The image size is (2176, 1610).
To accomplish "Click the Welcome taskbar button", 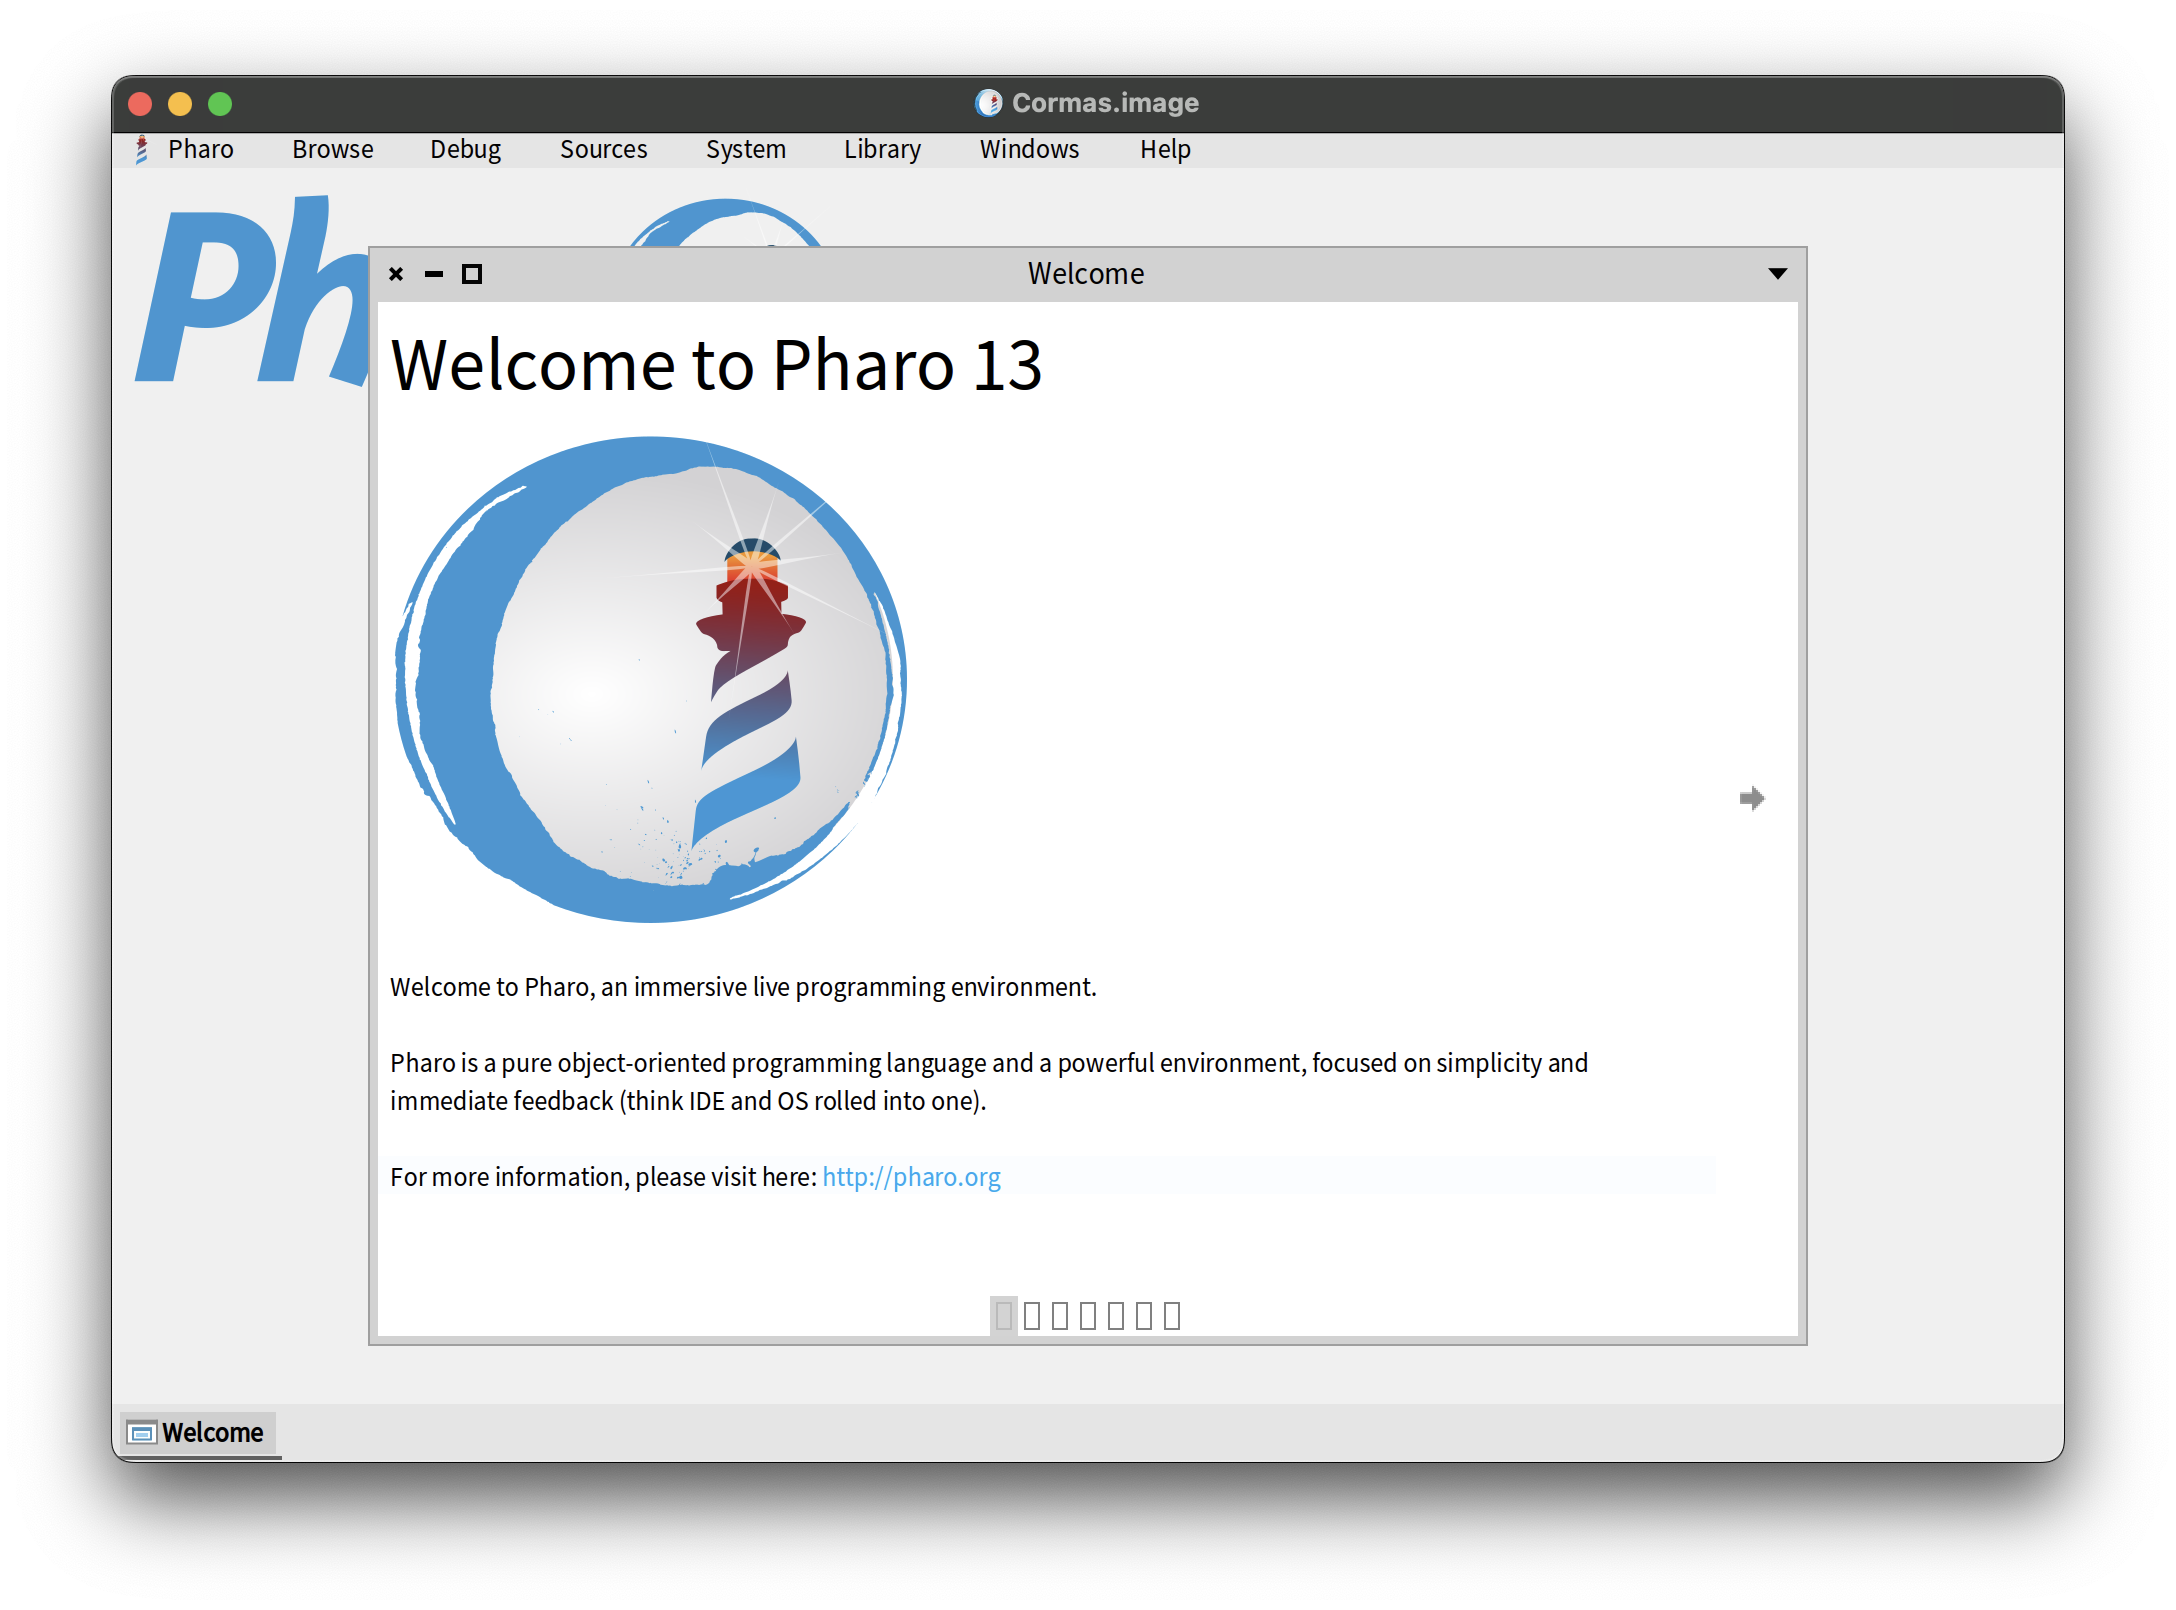I will [x=198, y=1432].
